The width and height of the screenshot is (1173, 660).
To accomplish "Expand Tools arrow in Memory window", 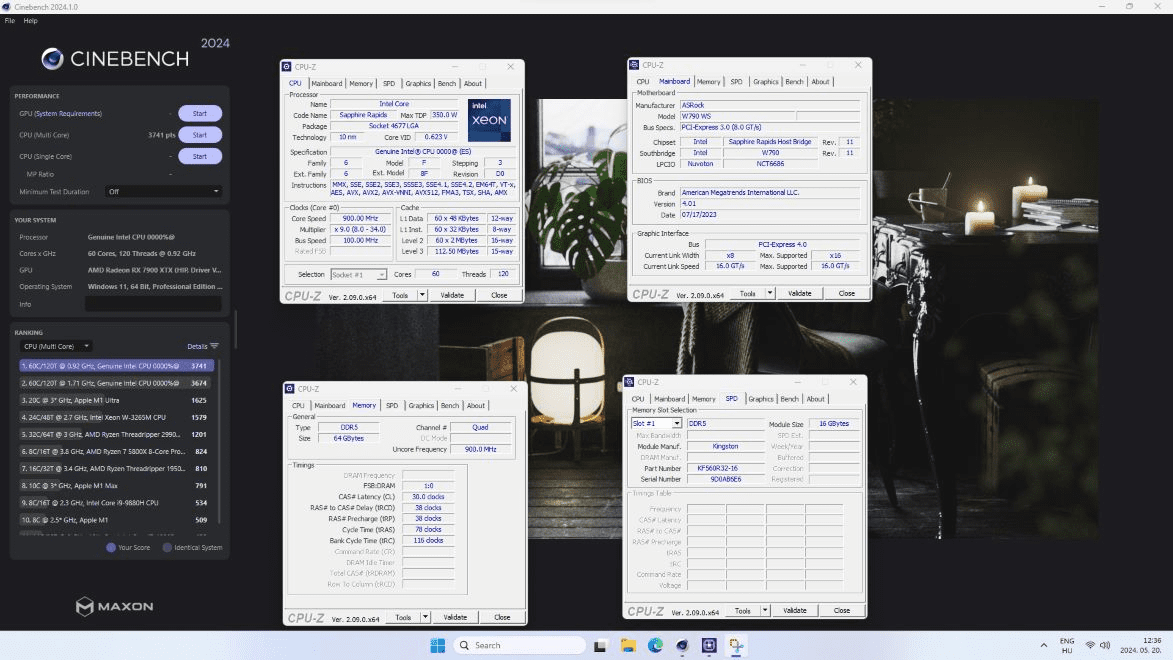I will [x=425, y=617].
